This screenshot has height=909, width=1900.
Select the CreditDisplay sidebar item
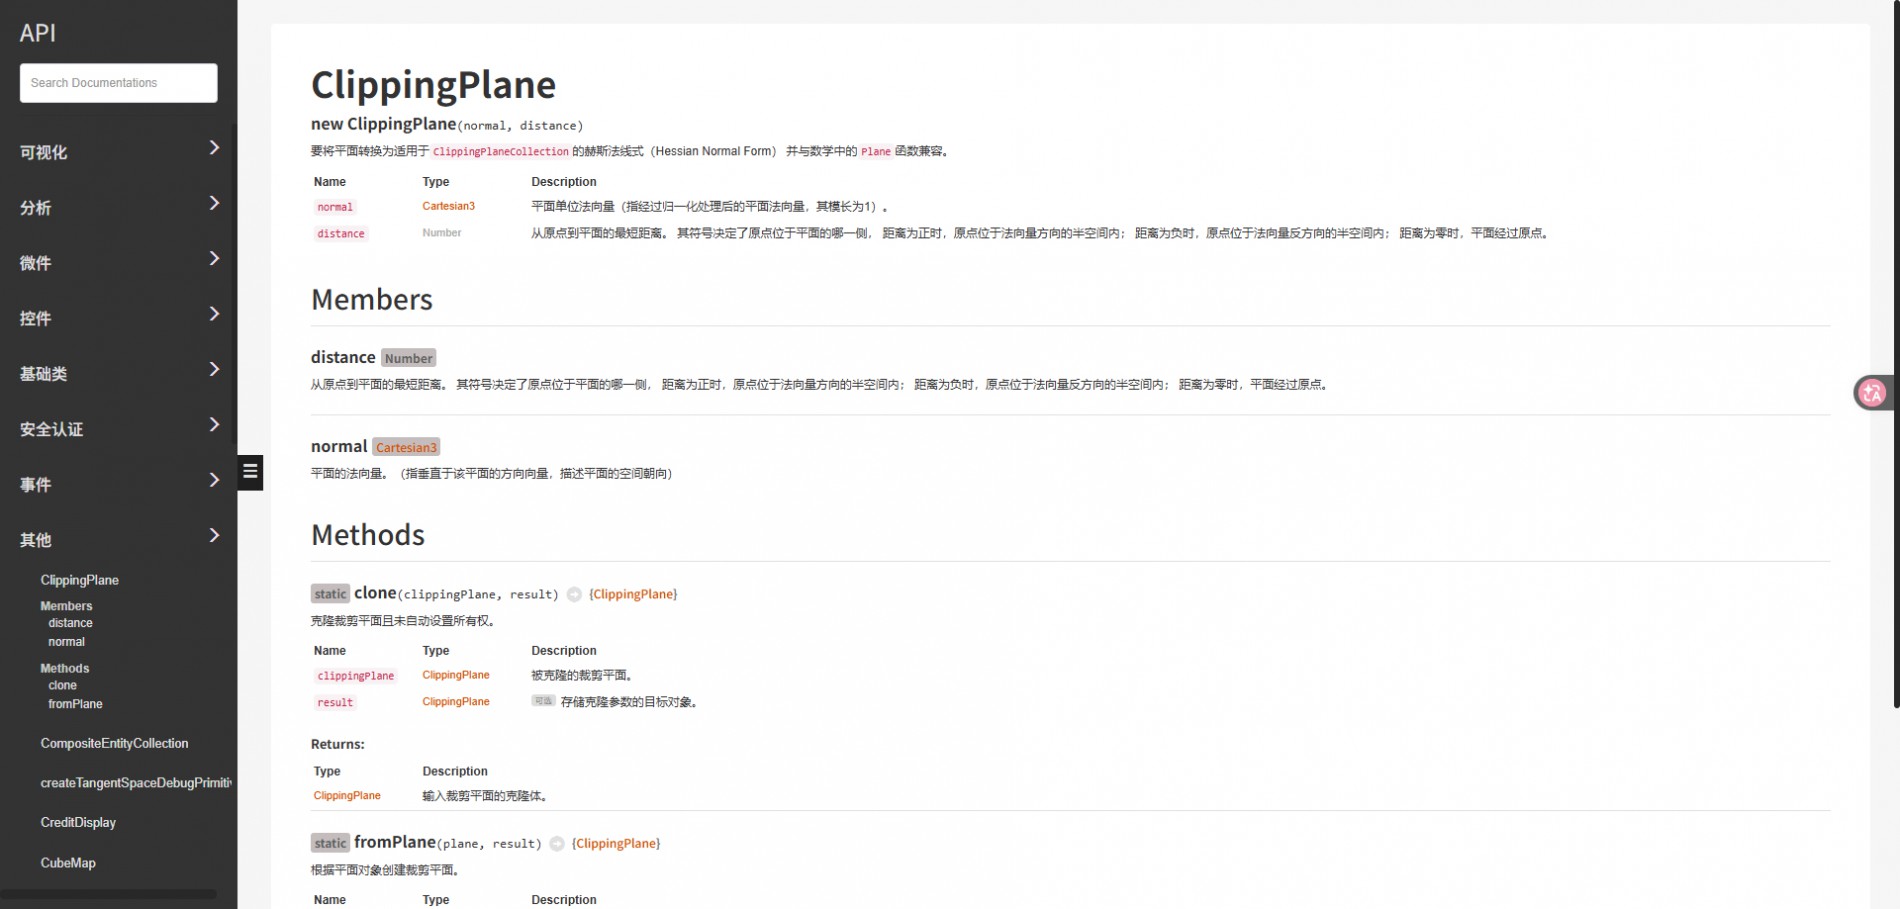(78, 822)
